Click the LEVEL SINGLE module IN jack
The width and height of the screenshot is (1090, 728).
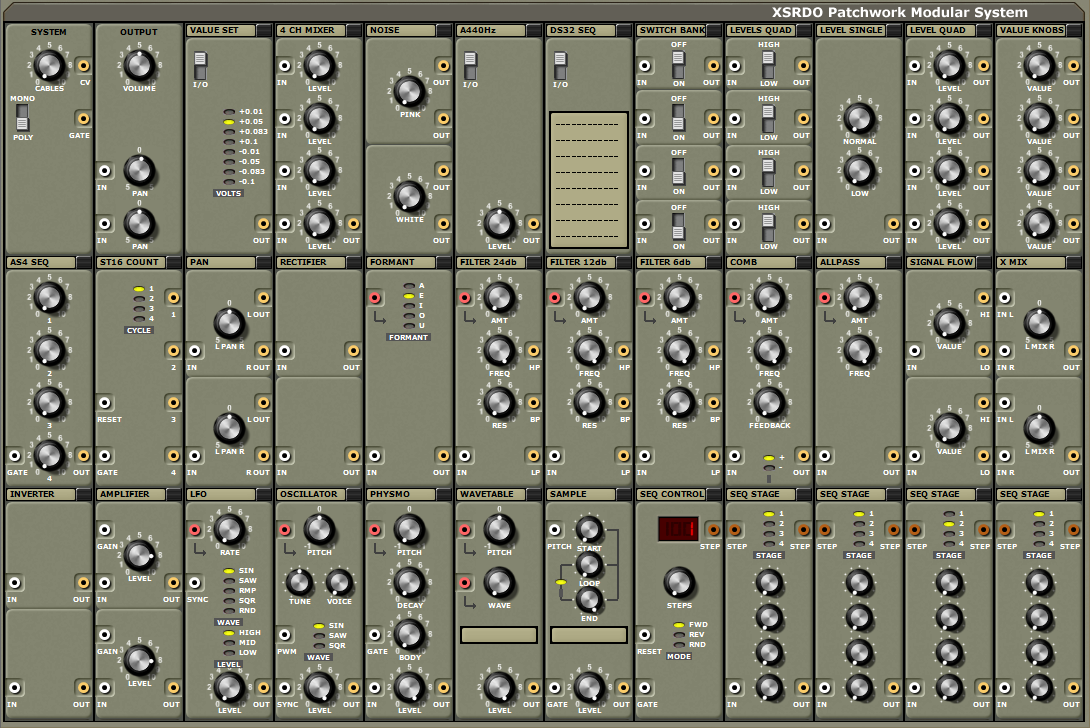824,224
